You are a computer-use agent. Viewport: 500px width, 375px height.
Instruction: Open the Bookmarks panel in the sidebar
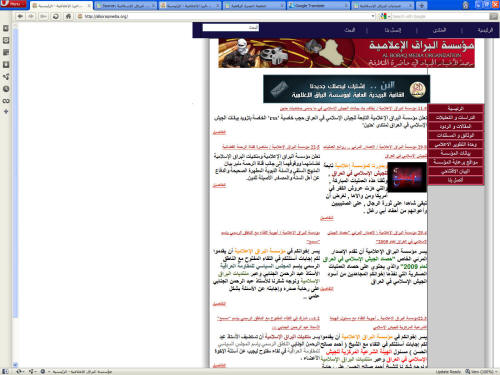coord(6,28)
